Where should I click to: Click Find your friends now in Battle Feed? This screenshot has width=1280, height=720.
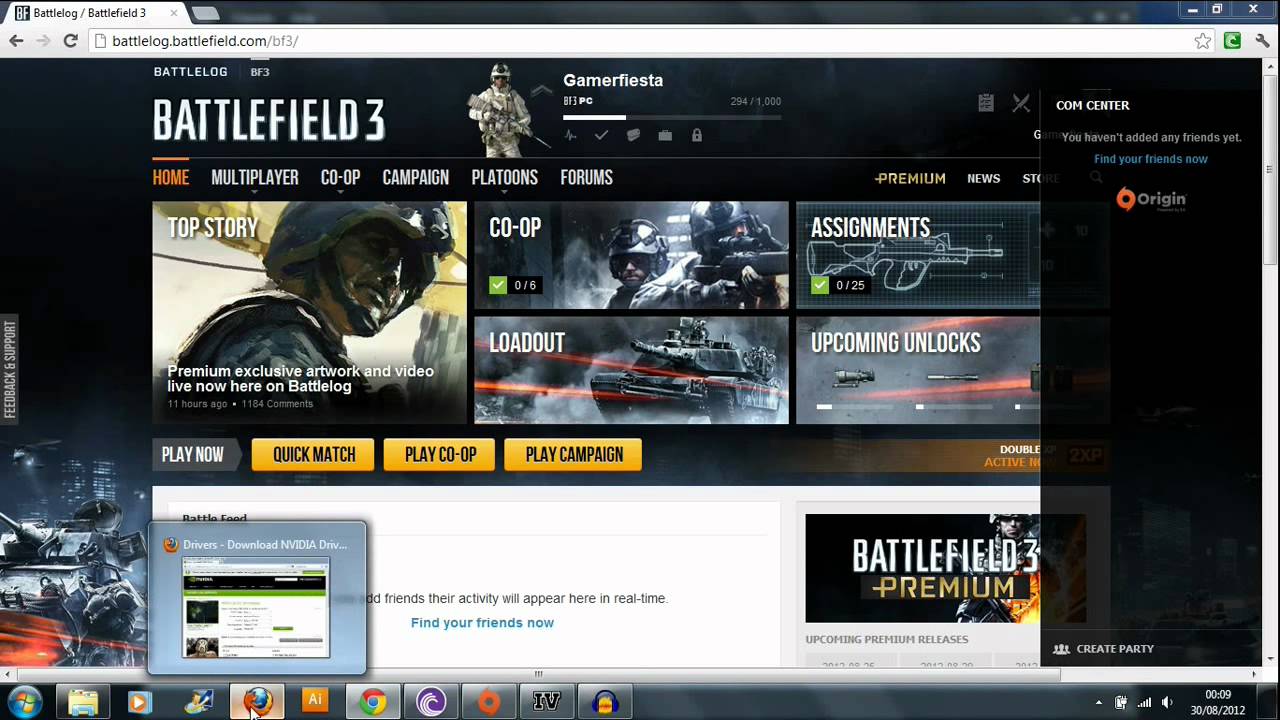482,623
